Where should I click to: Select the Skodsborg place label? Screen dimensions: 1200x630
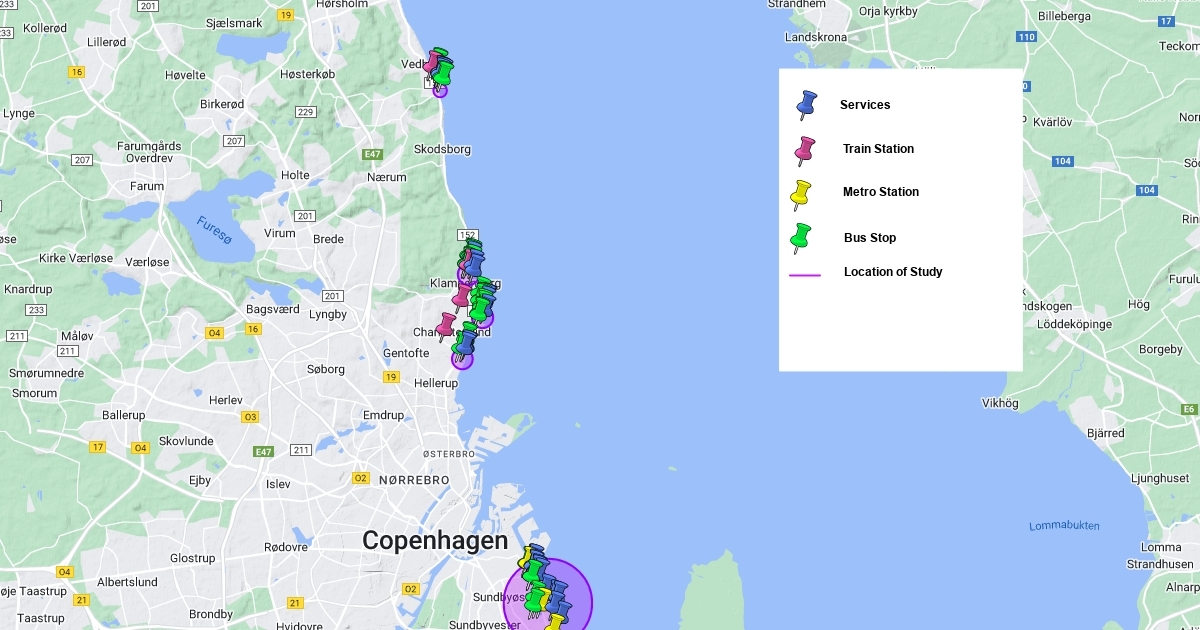click(441, 149)
